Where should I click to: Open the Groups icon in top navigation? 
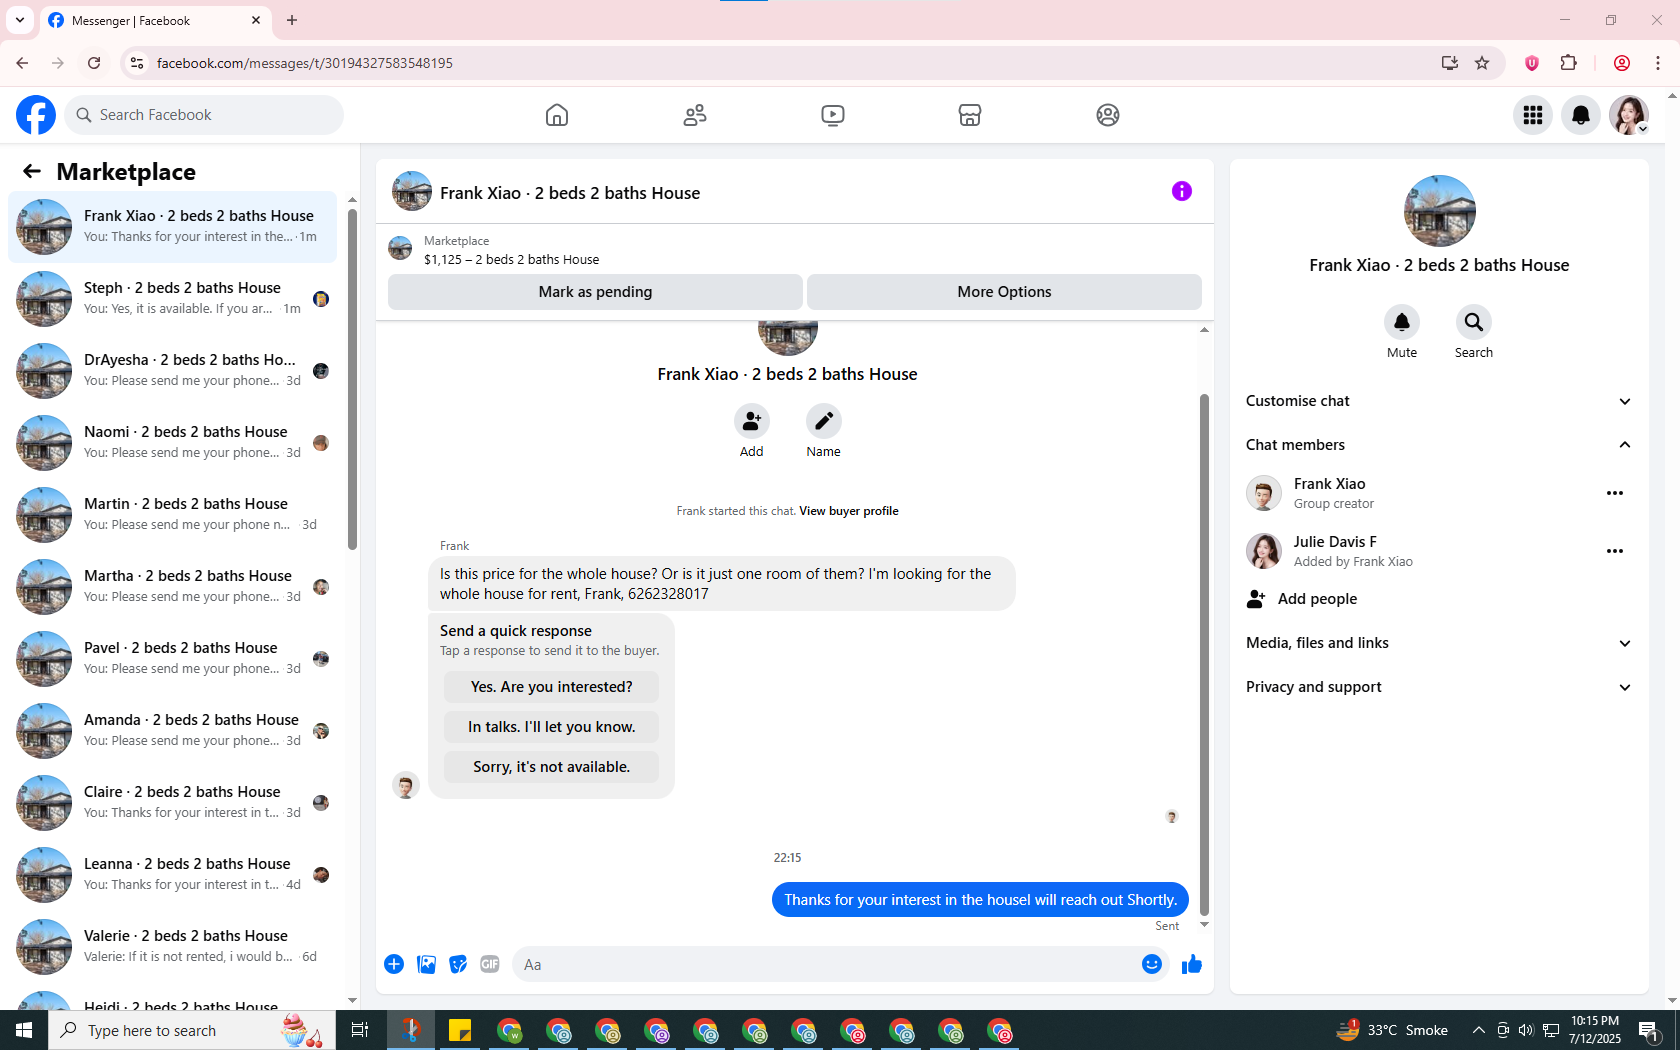tap(1108, 115)
